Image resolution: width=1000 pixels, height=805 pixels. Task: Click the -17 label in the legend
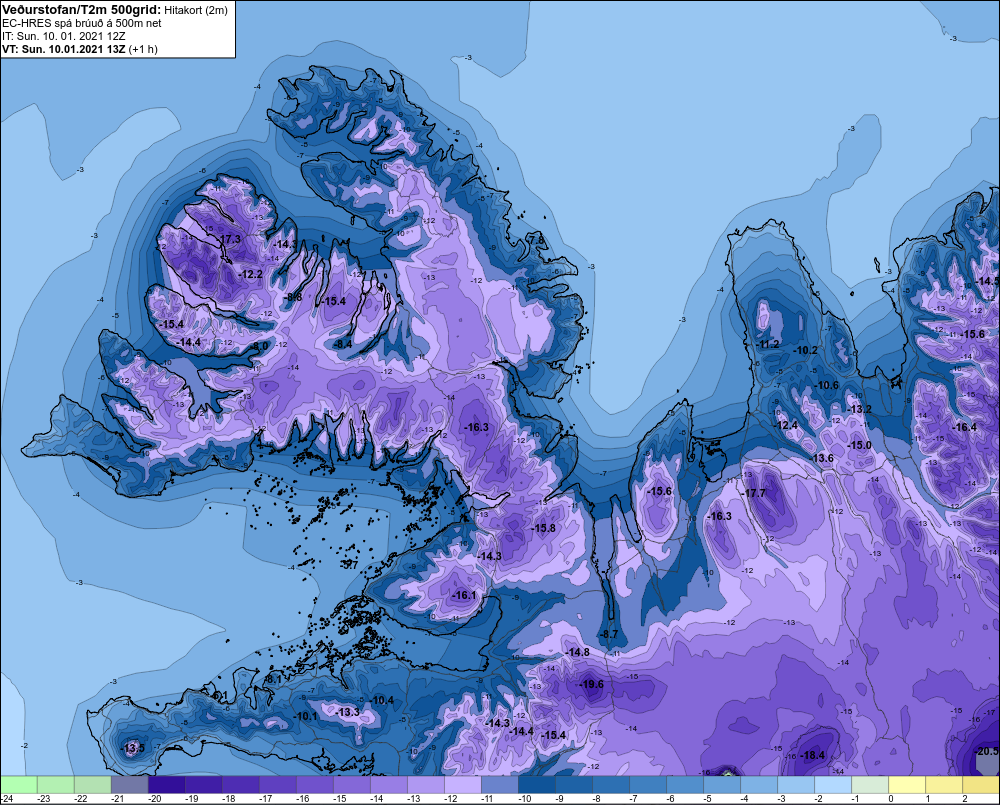point(265,799)
